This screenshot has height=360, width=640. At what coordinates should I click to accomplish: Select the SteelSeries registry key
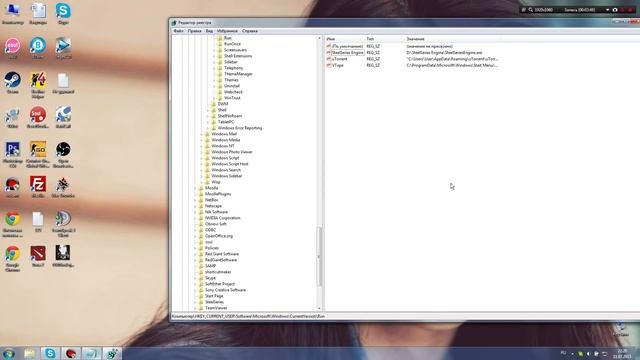(x=214, y=302)
